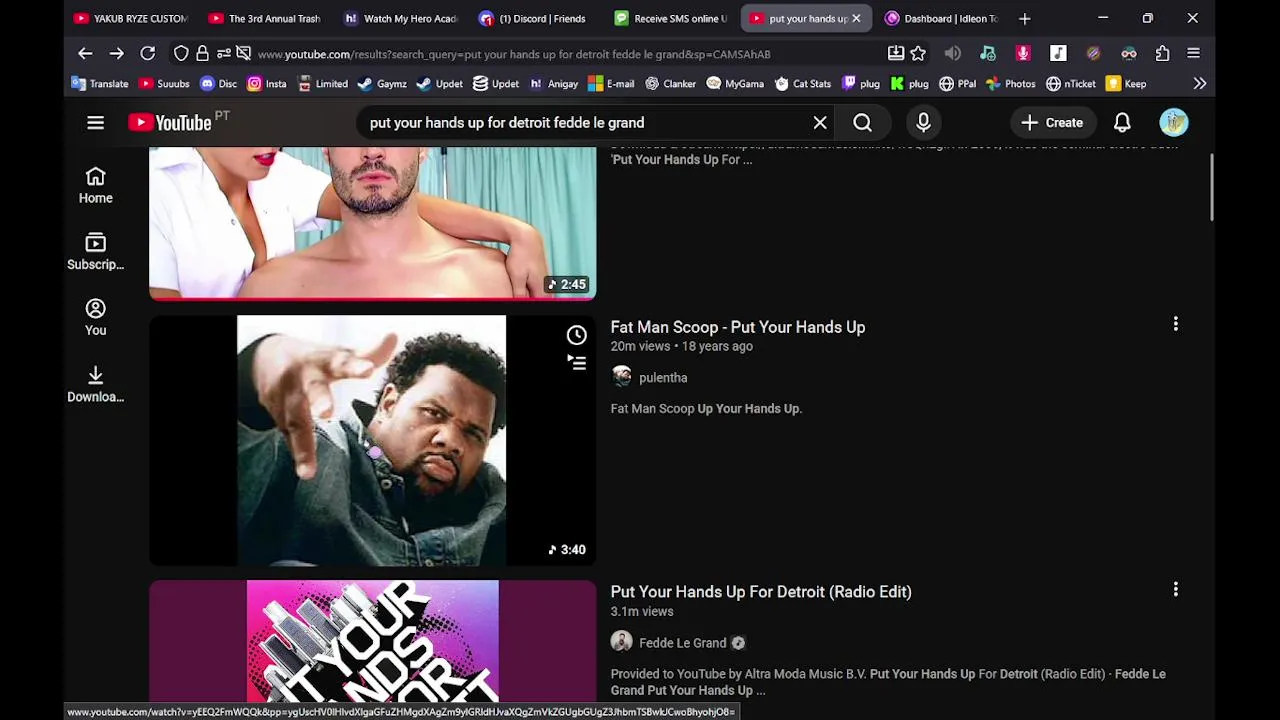Start voice search with the microphone
This screenshot has height=720, width=1280.
[923, 122]
